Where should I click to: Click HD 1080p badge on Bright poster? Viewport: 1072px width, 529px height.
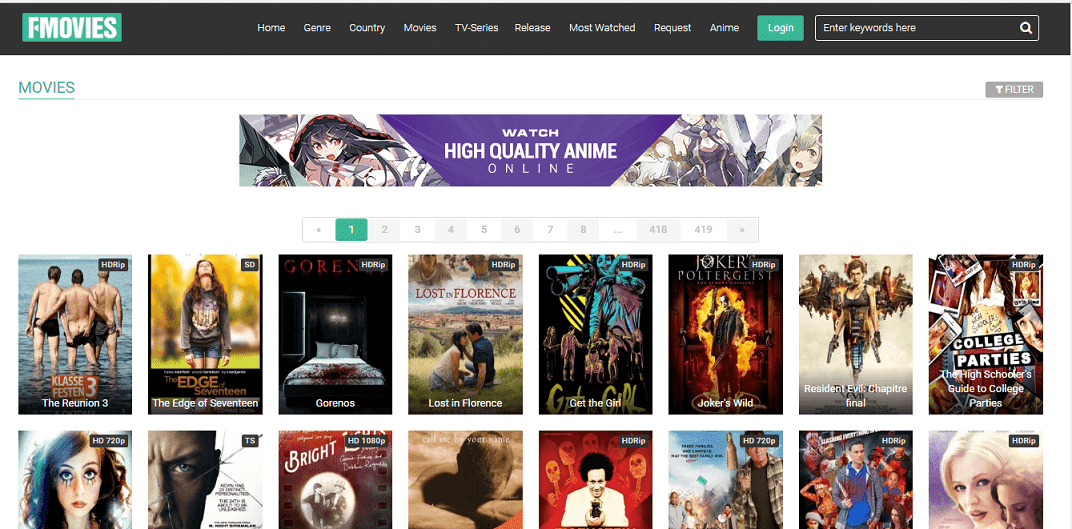[x=367, y=441]
